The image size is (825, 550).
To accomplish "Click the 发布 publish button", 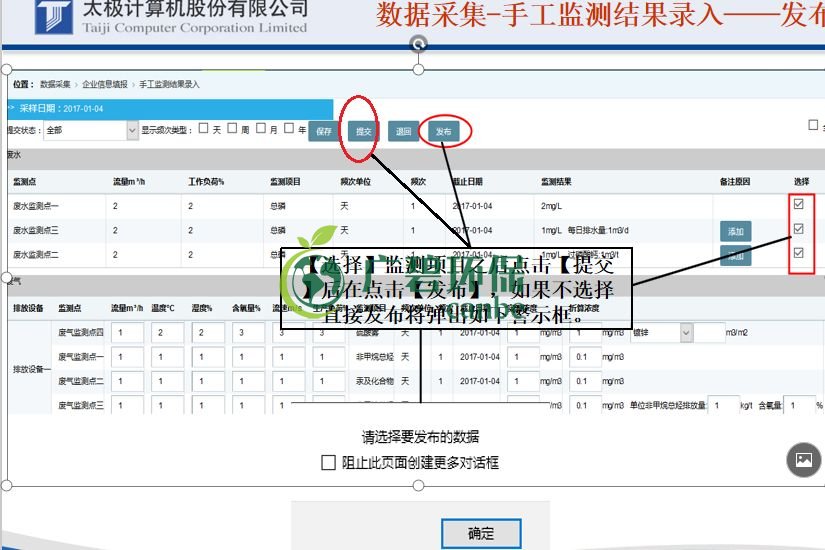I will (444, 131).
